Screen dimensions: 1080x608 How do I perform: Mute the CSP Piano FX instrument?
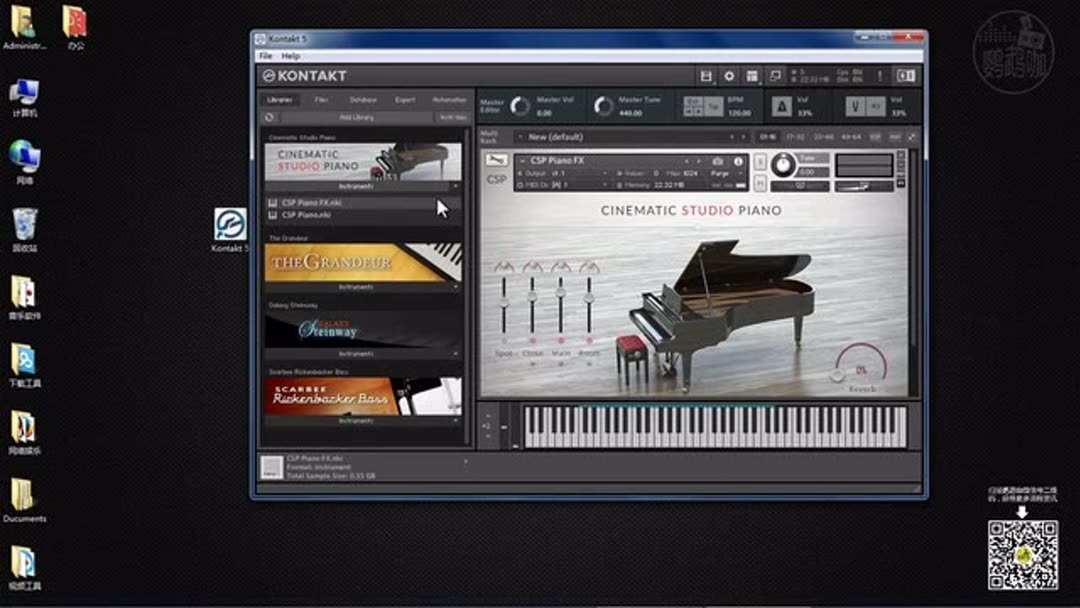760,182
